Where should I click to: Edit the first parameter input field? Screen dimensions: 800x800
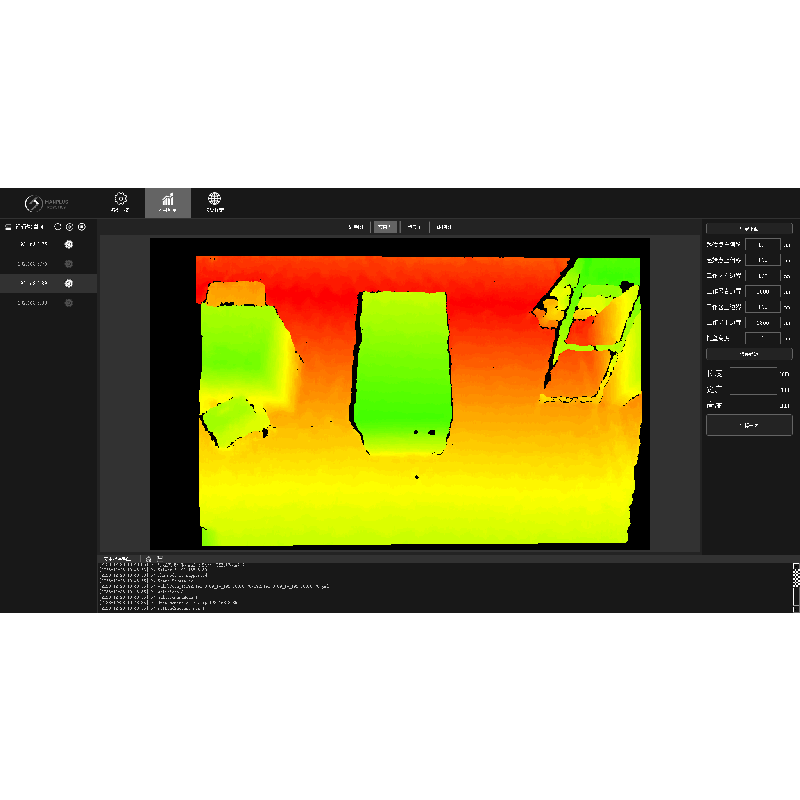(762, 244)
